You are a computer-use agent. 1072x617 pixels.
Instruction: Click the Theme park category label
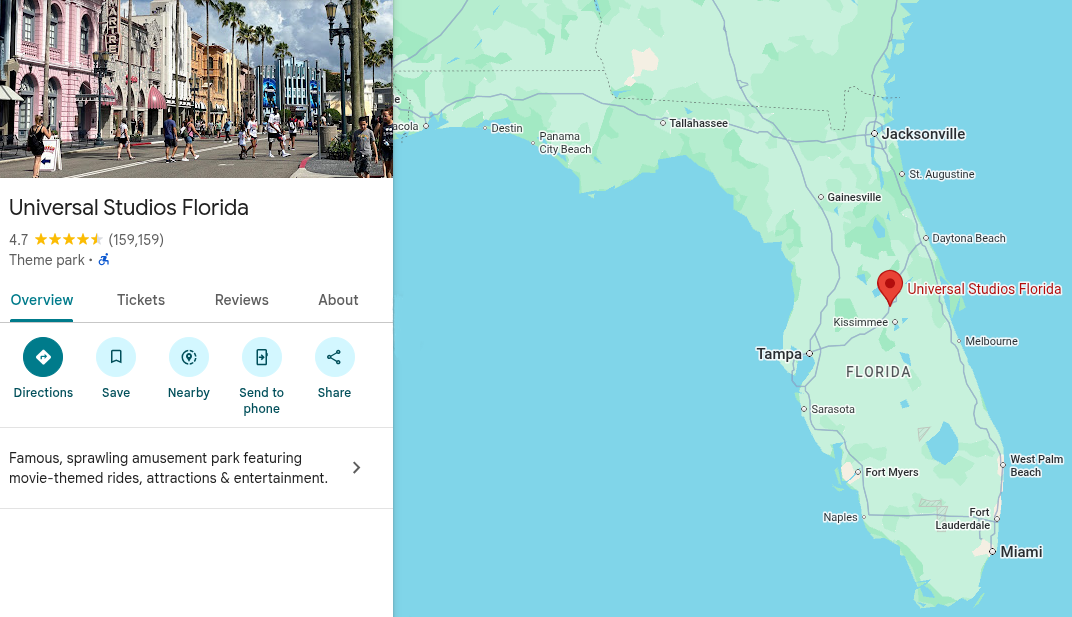(x=46, y=260)
